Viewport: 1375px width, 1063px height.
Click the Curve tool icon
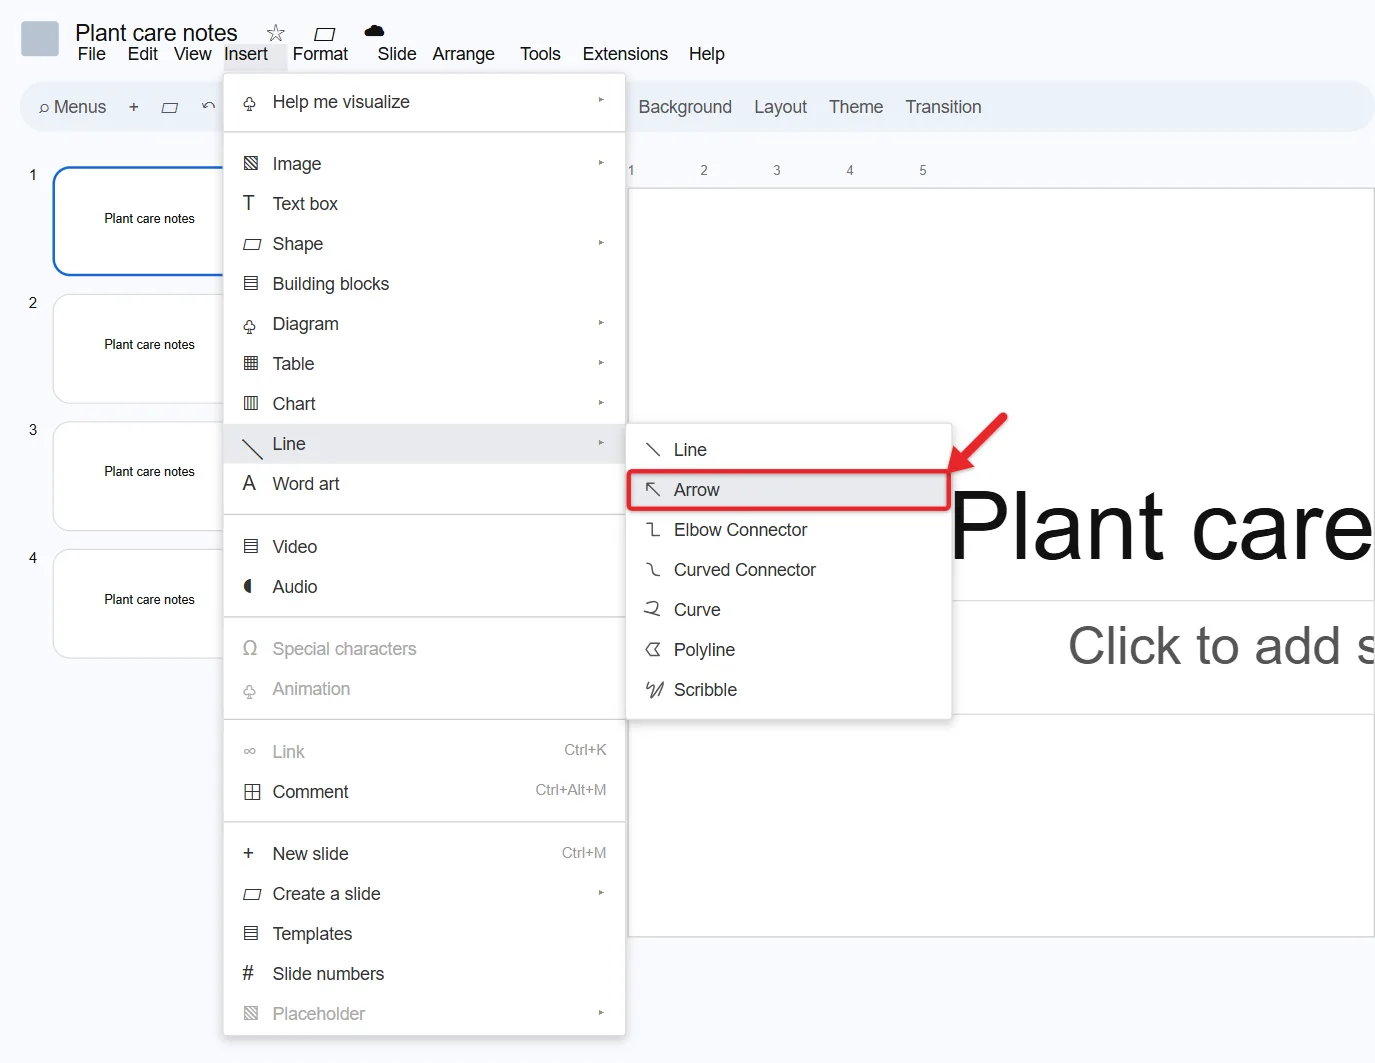pos(653,609)
